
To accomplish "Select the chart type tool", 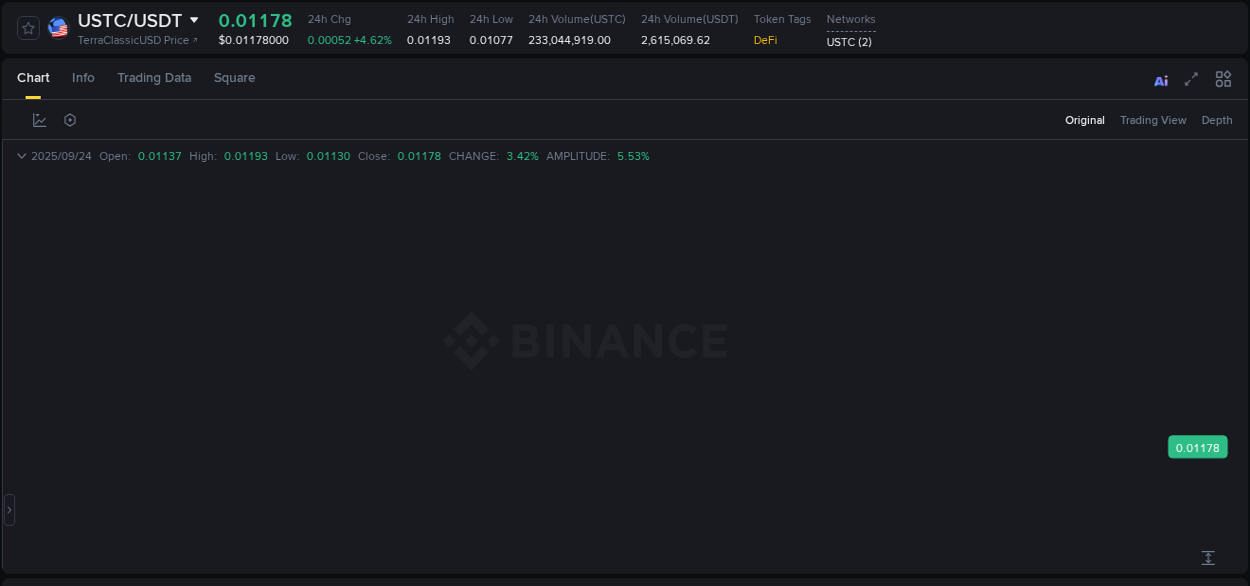I will [39, 119].
